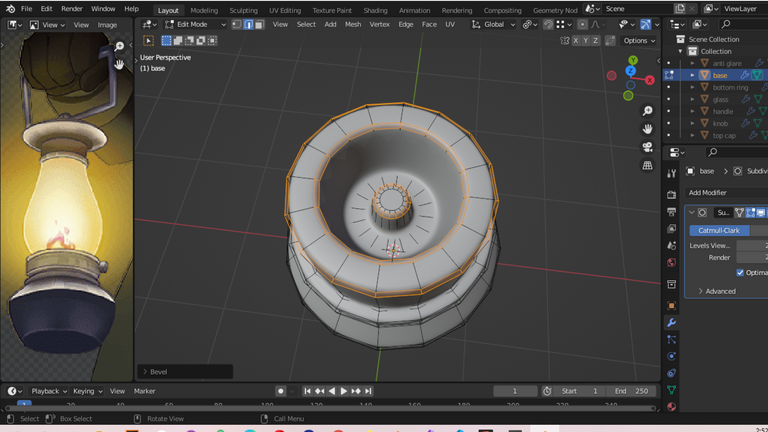Screen dimensions: 768x432
Task: Toggle X axis mirror button
Action: point(576,41)
